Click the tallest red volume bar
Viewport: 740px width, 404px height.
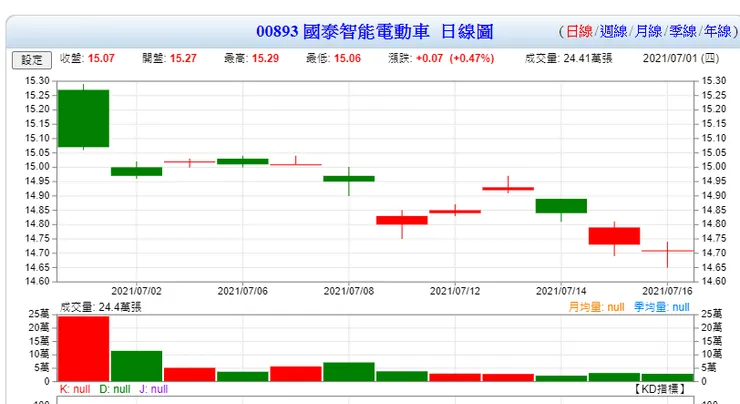pos(84,349)
